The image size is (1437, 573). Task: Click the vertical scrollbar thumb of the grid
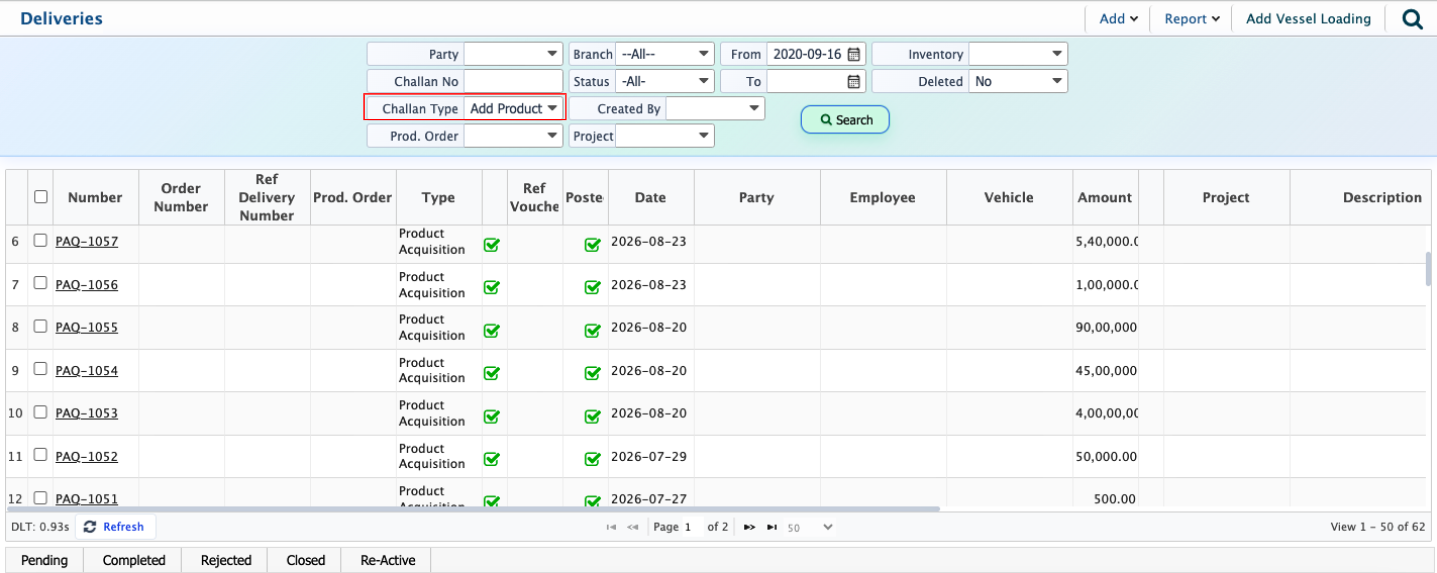[x=1428, y=268]
